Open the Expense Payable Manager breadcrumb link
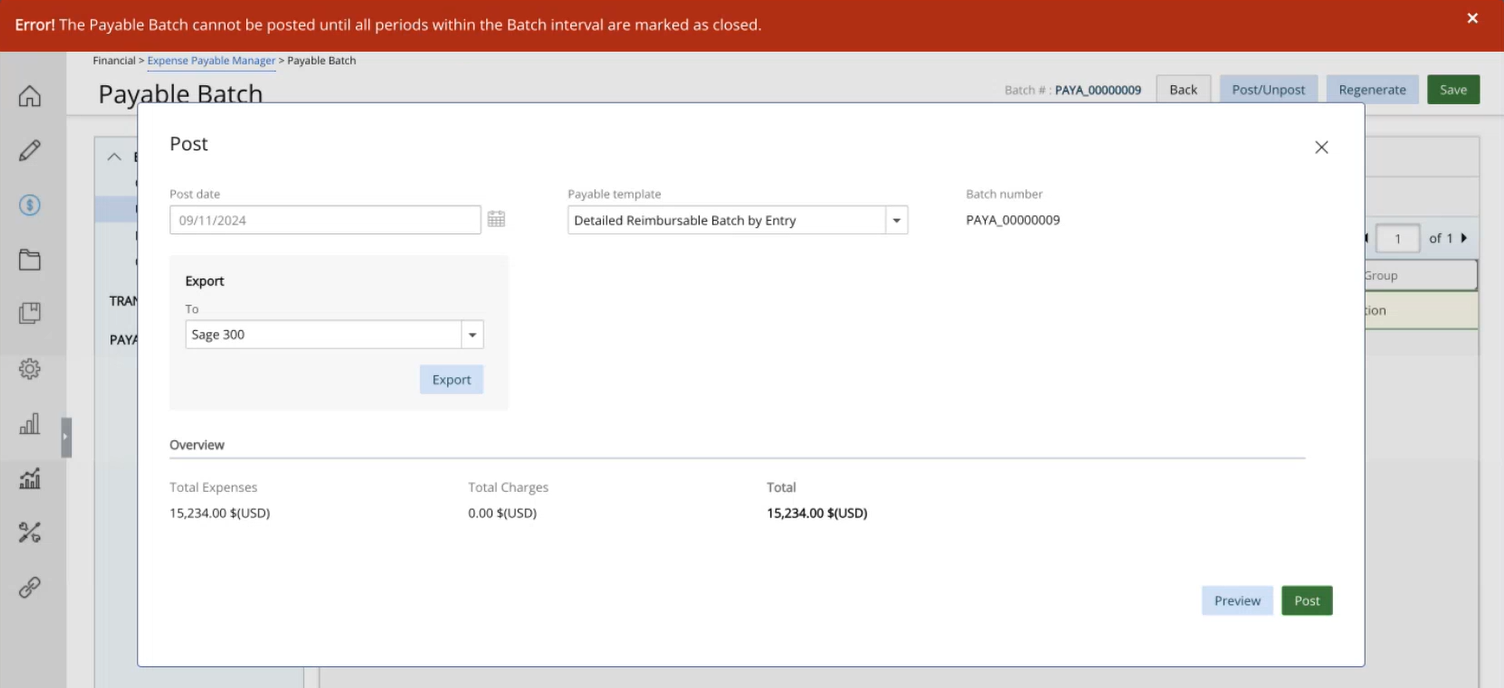 [x=211, y=61]
